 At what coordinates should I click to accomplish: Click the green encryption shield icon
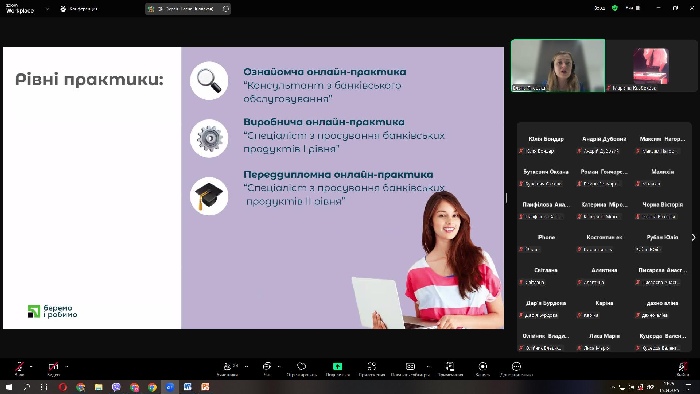coord(615,8)
